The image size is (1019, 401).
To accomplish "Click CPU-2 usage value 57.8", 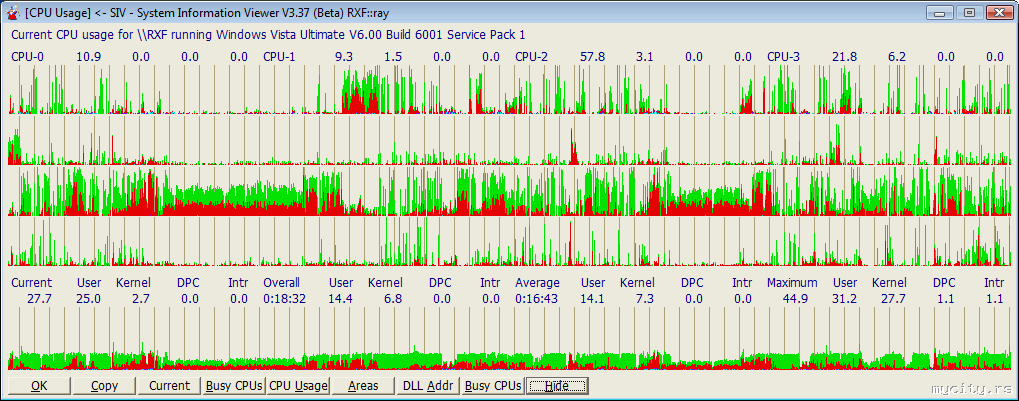I will [593, 57].
